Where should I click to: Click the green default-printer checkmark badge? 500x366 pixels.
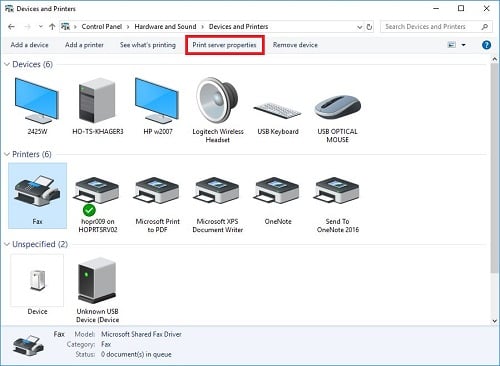(x=89, y=210)
